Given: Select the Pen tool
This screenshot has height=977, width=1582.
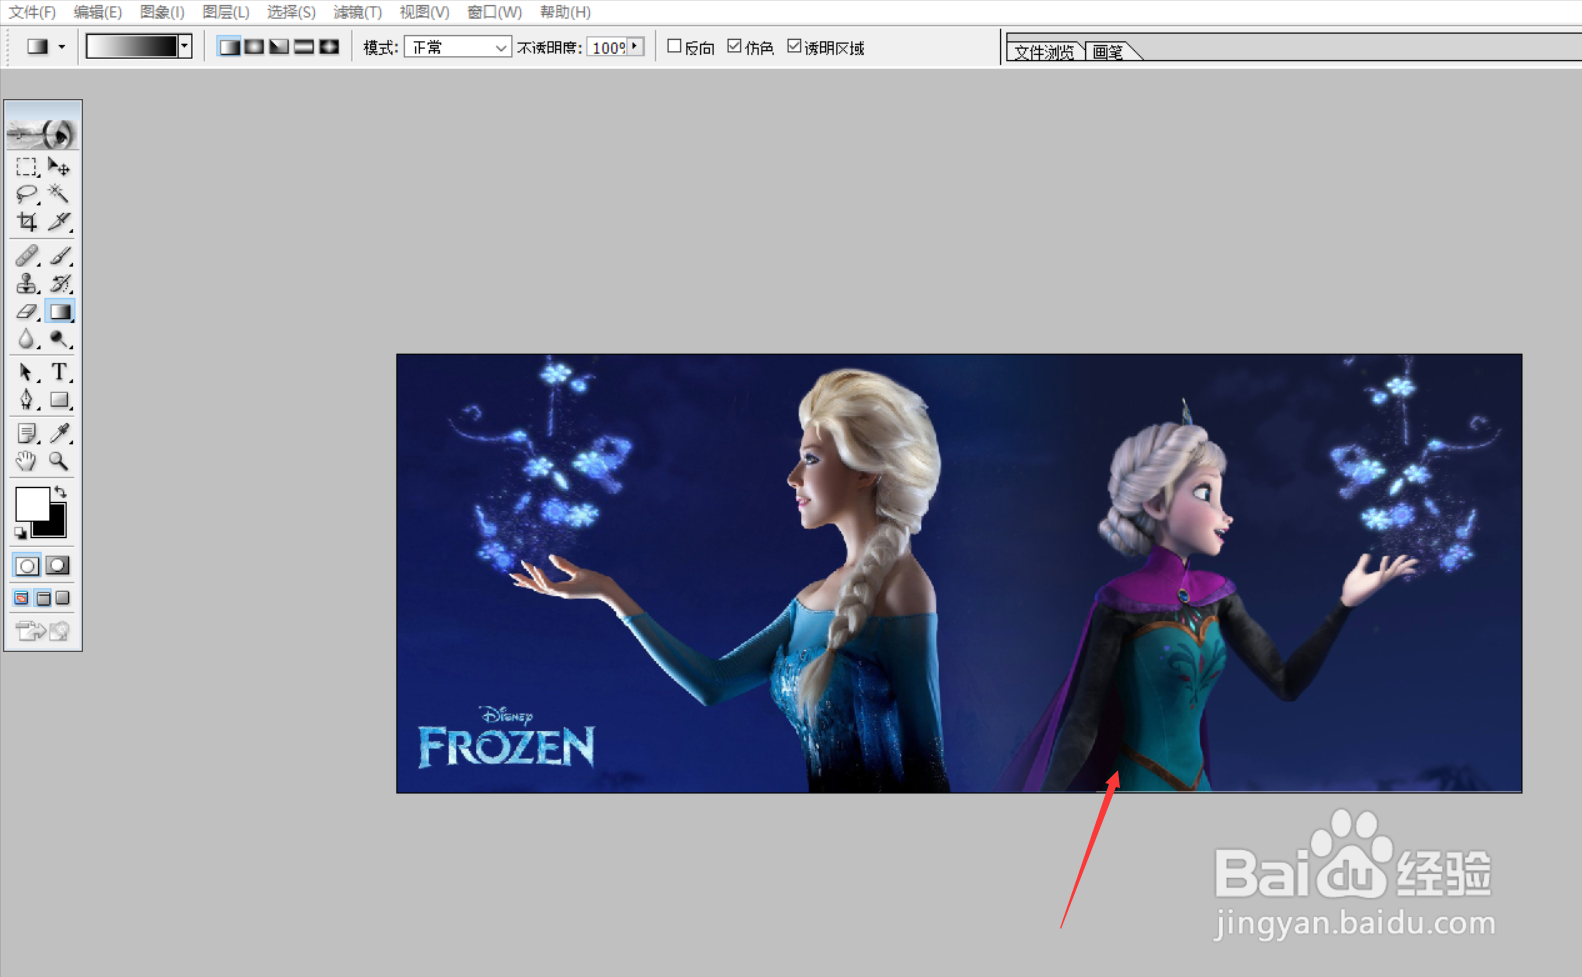Looking at the screenshot, I should point(27,400).
